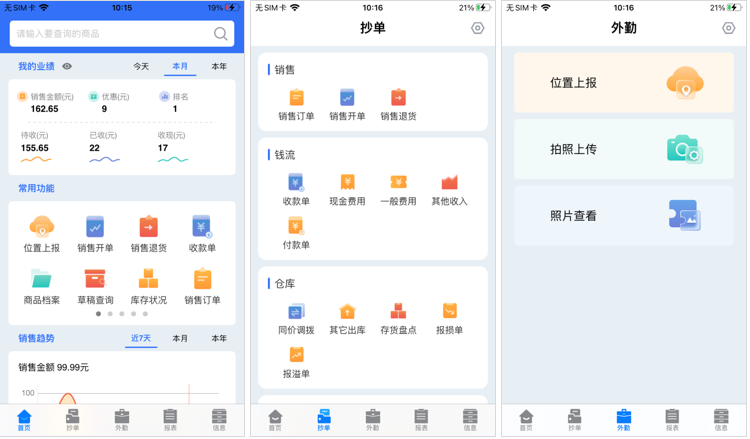Open 销售退货 icon in 抄单 sales section

(x=398, y=97)
